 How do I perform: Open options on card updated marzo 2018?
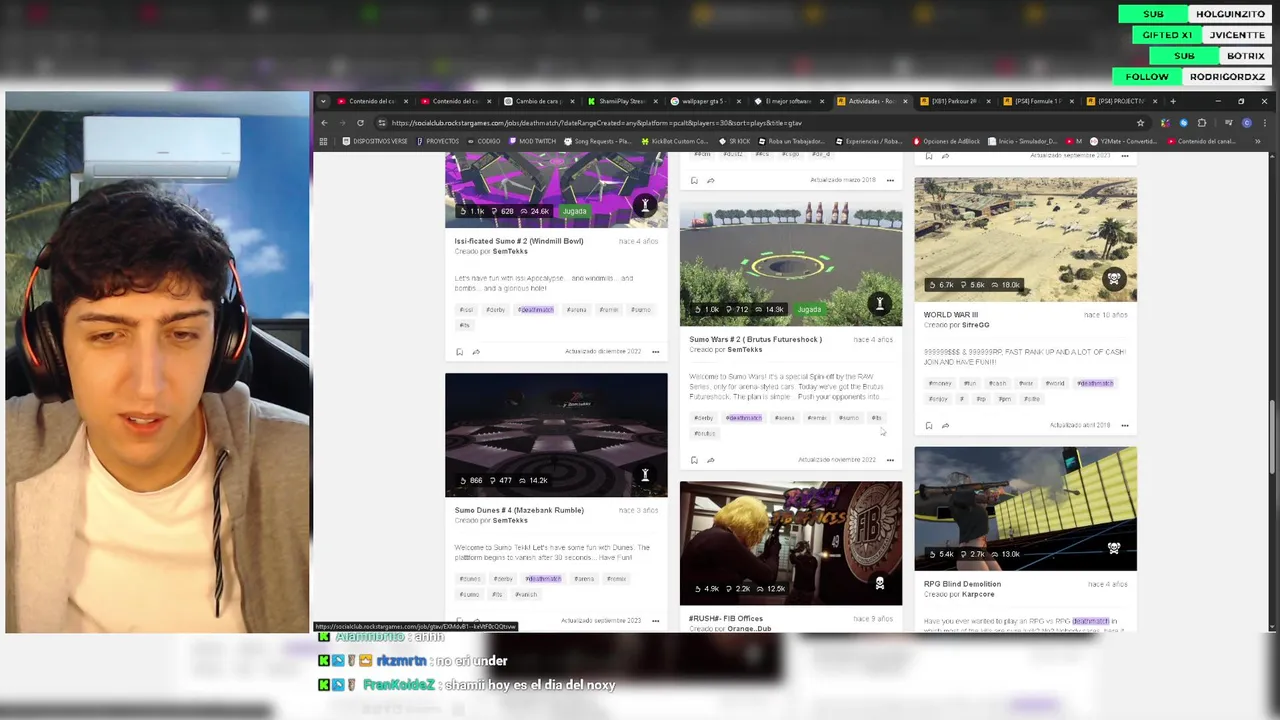pos(890,181)
